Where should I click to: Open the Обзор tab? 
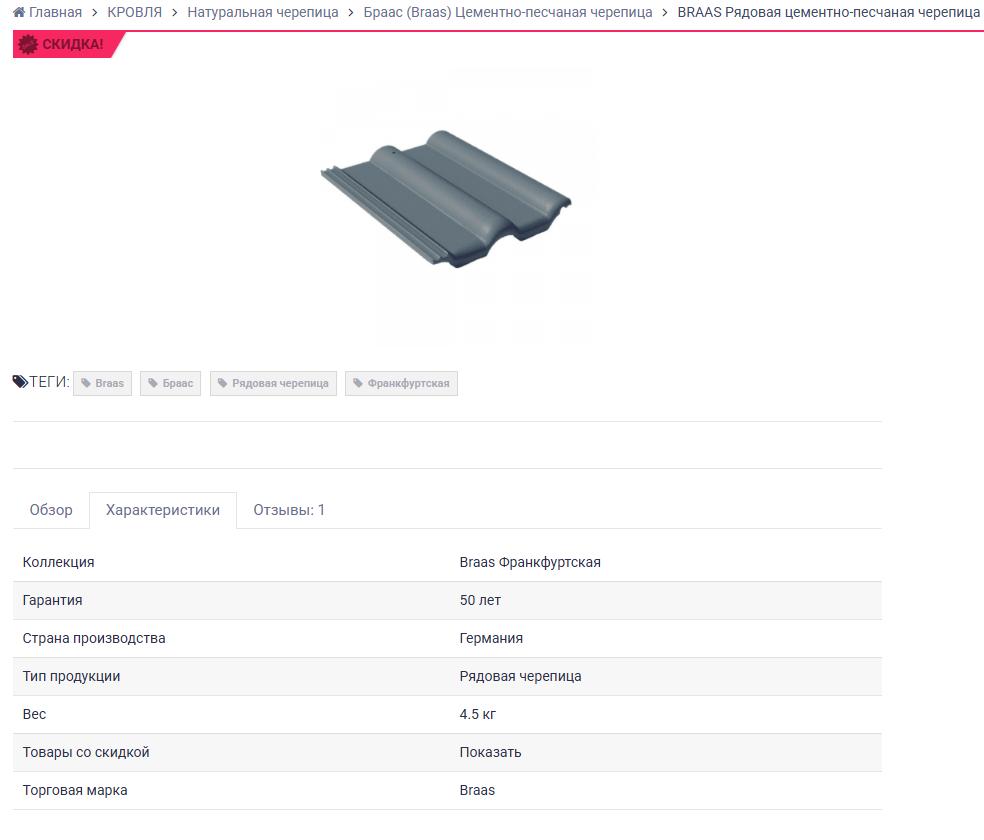(51, 510)
